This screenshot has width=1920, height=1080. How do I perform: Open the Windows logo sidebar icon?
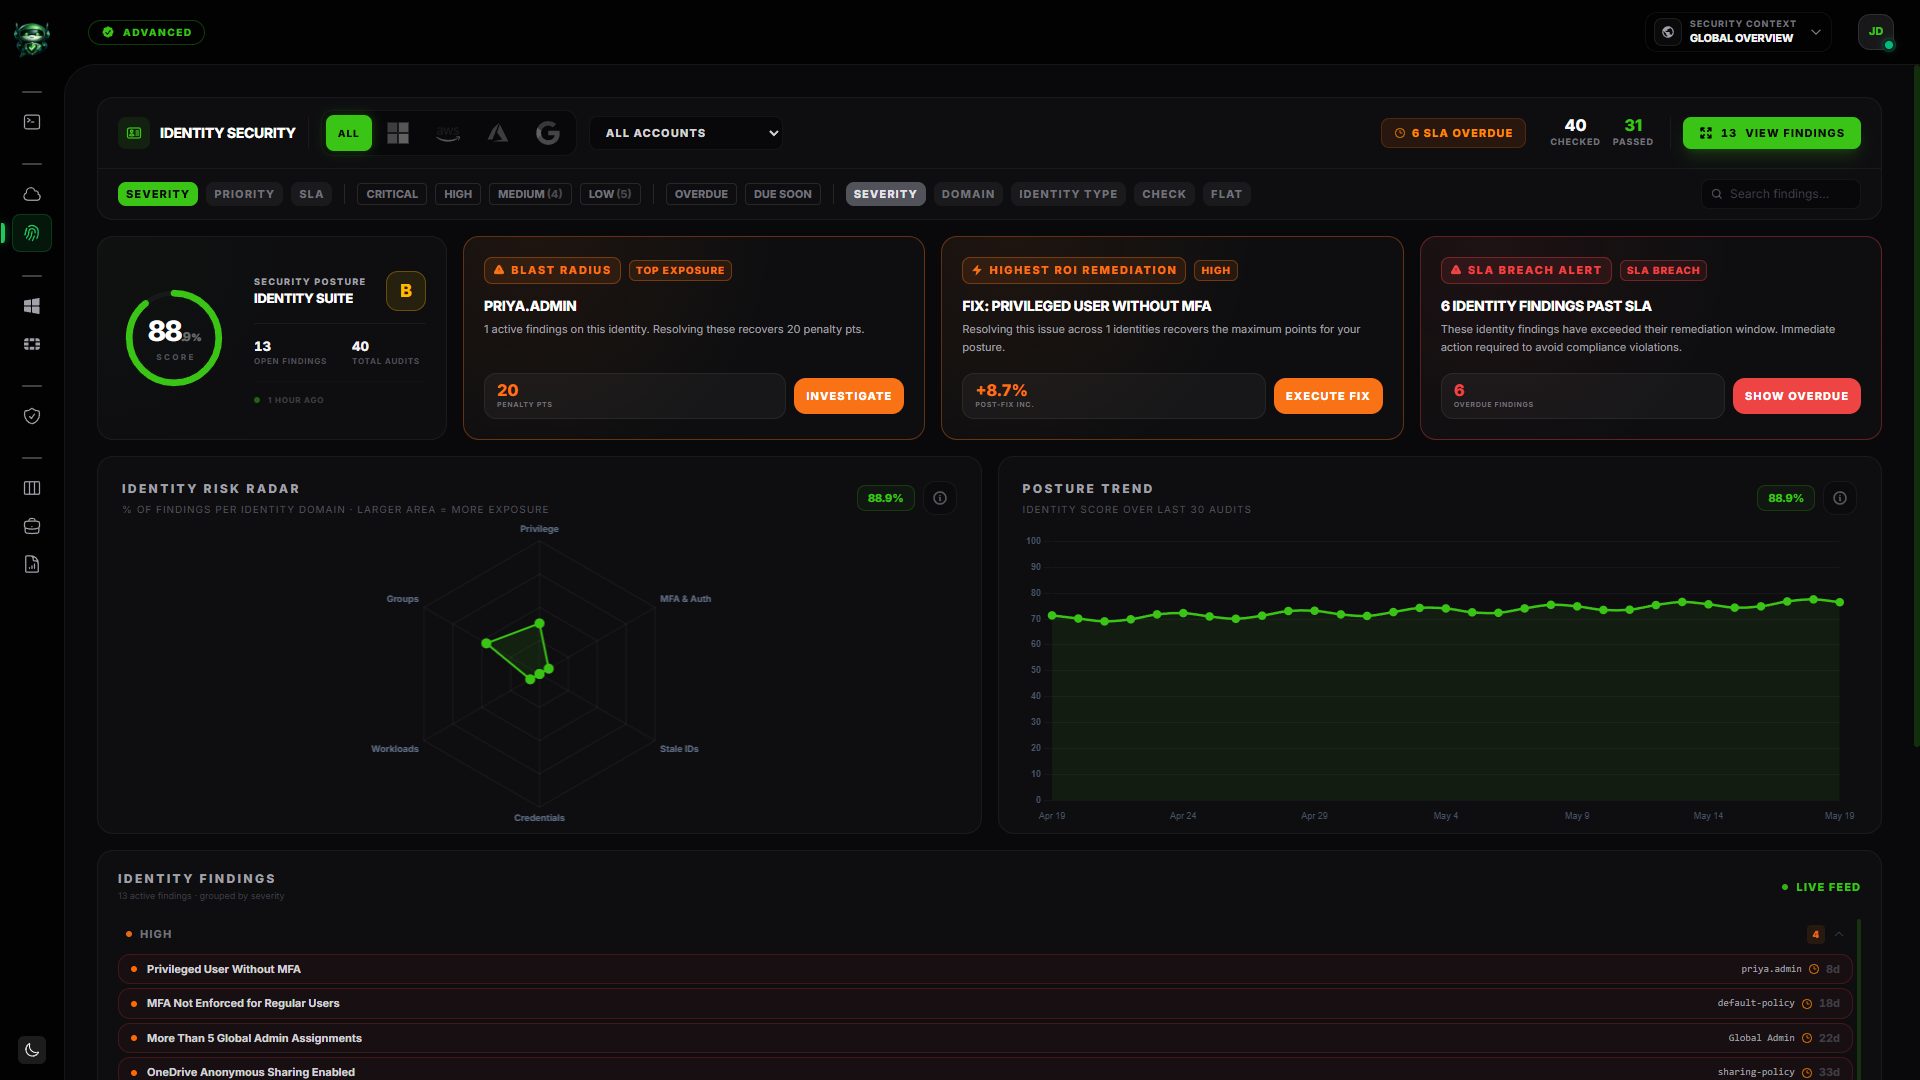[x=32, y=306]
